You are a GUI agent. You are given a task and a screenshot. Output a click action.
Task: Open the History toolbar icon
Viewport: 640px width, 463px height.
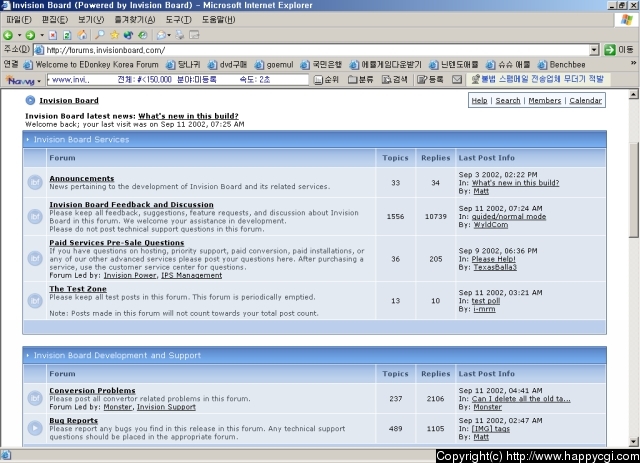(142, 36)
